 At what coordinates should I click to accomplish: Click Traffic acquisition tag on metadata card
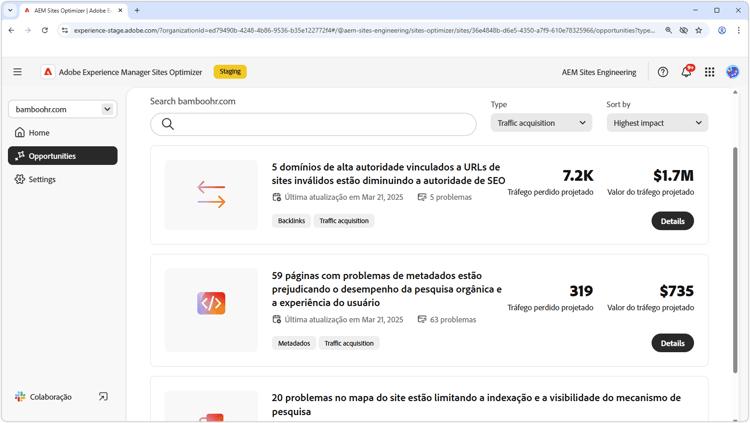pyautogui.click(x=349, y=343)
